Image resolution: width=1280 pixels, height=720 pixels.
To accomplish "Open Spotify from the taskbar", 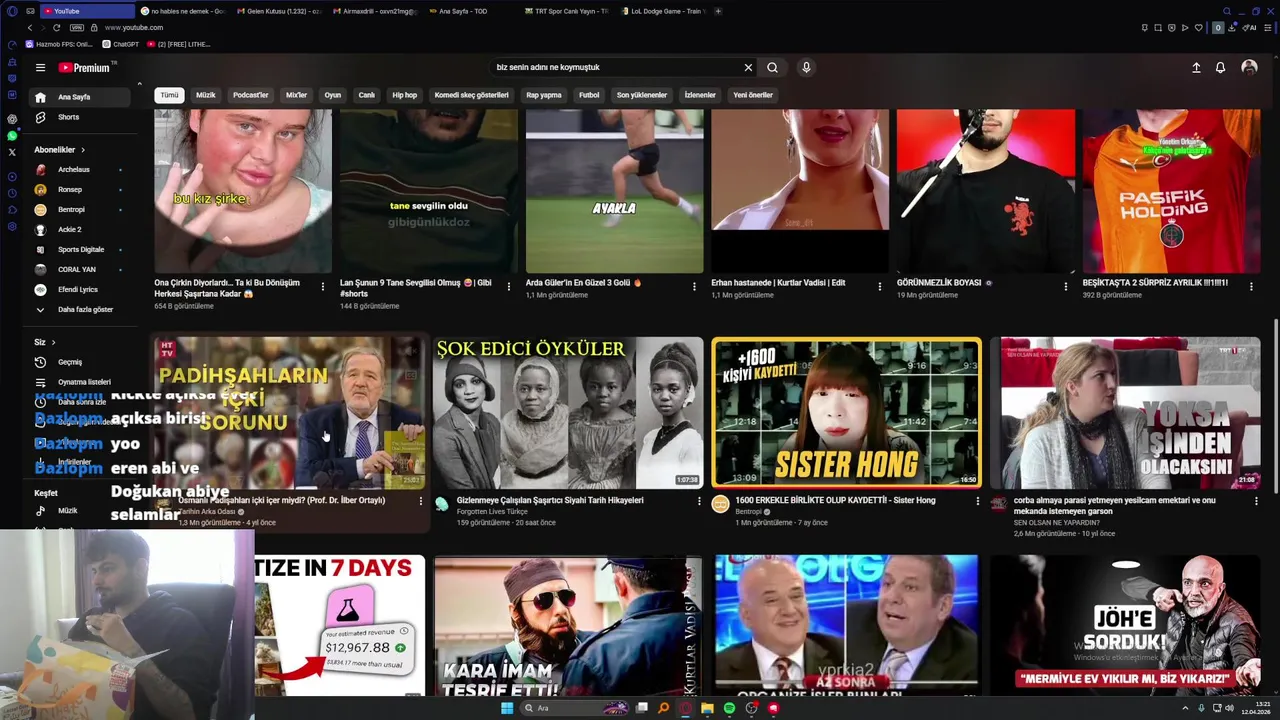I will click(729, 708).
